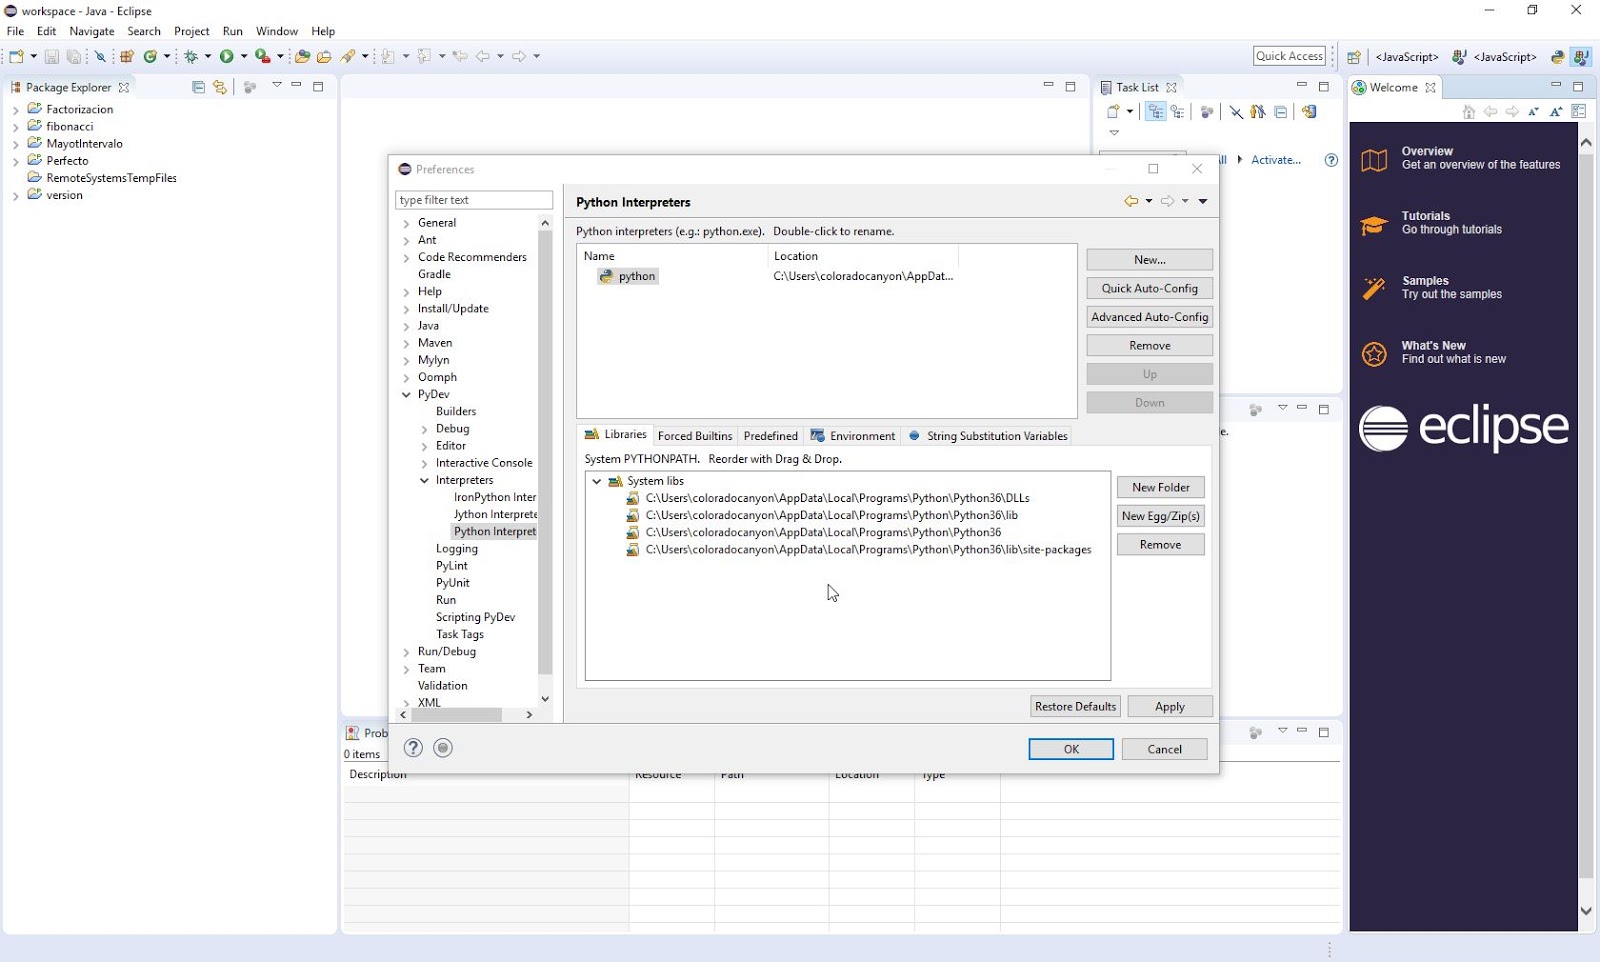Open the Environment tab

point(853,436)
